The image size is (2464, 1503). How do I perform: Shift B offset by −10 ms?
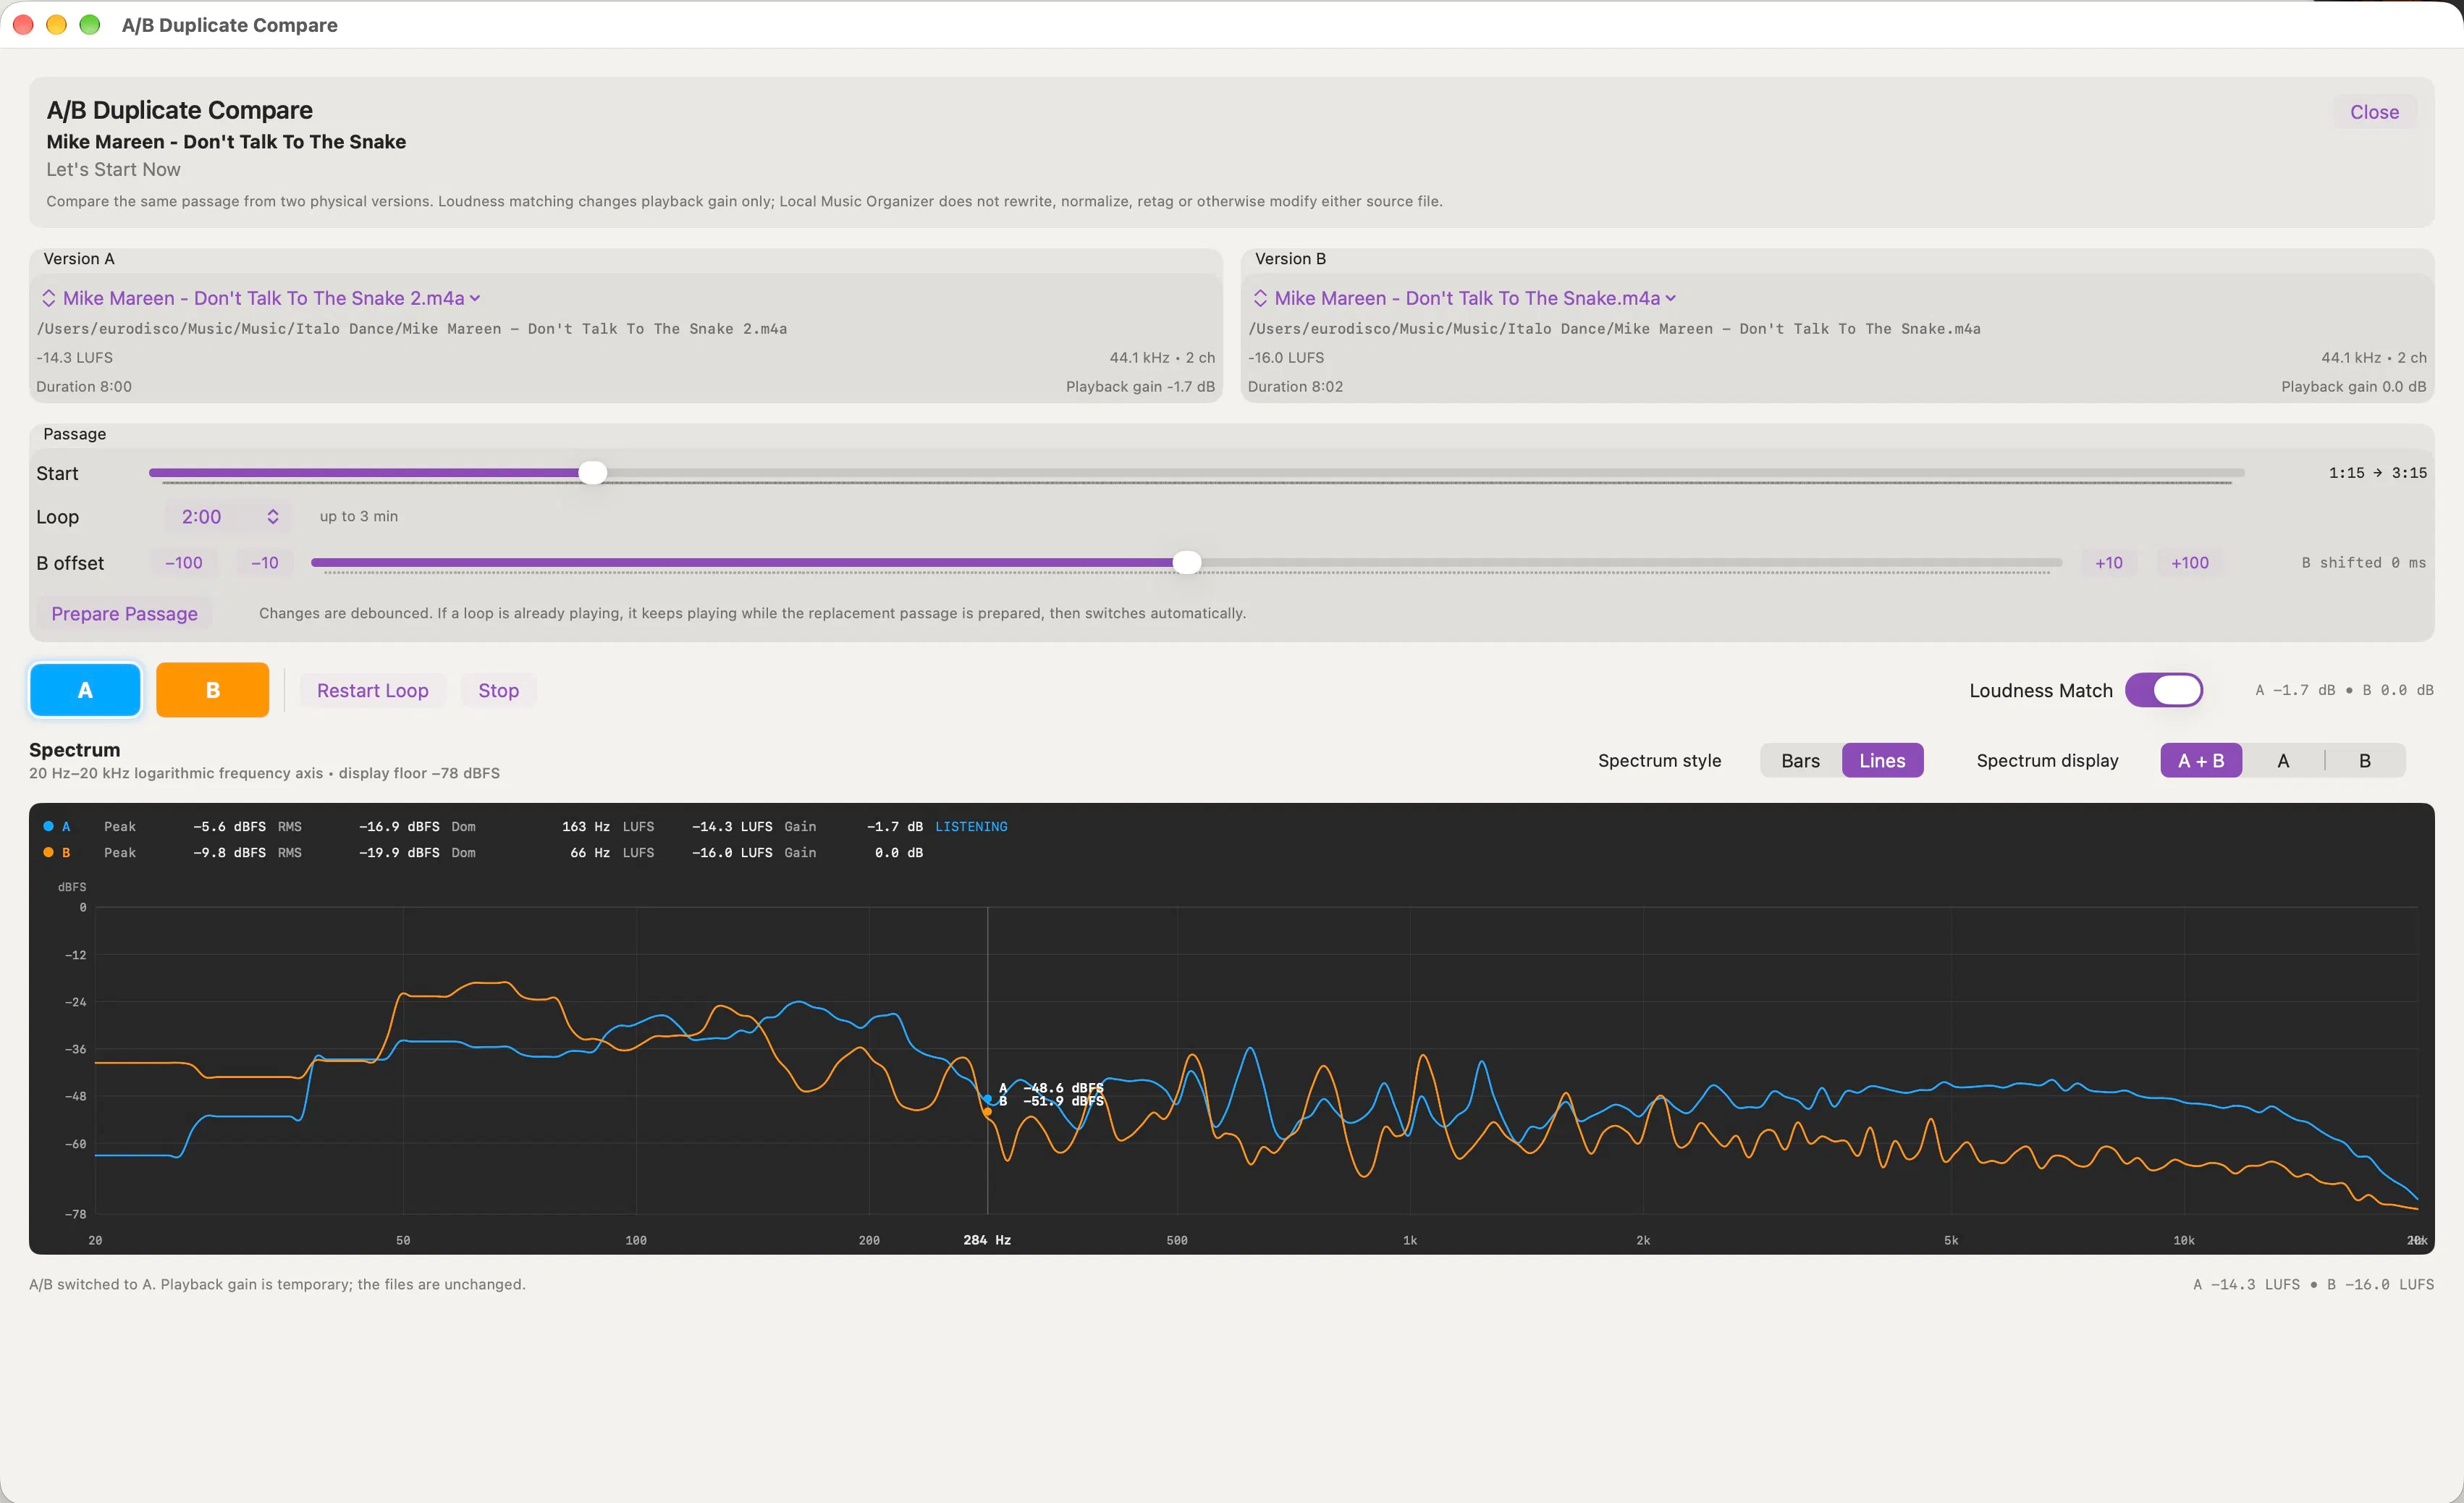pyautogui.click(x=265, y=563)
